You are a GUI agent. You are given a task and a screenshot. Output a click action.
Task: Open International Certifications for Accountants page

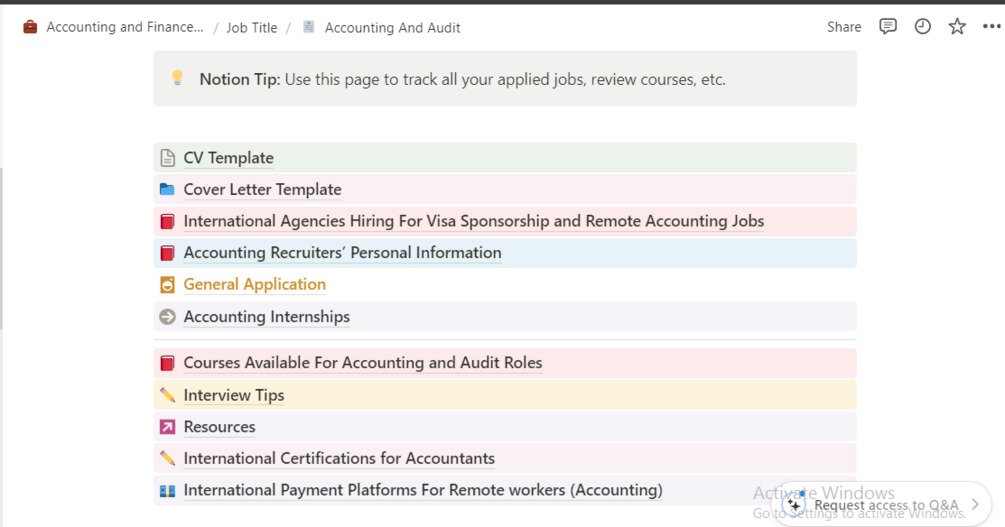click(339, 459)
